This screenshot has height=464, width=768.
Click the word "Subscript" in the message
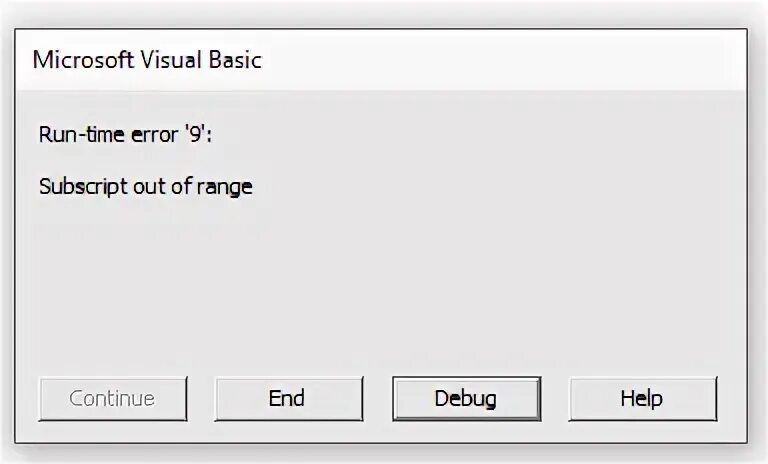click(x=79, y=186)
